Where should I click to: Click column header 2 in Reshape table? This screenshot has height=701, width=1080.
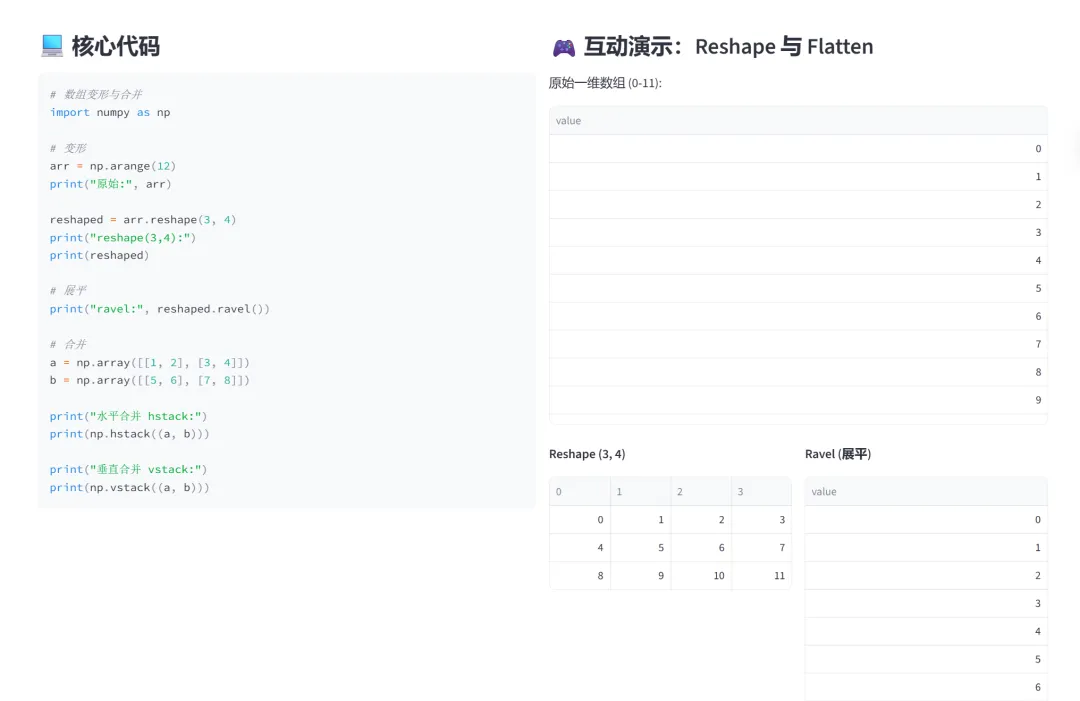point(701,492)
